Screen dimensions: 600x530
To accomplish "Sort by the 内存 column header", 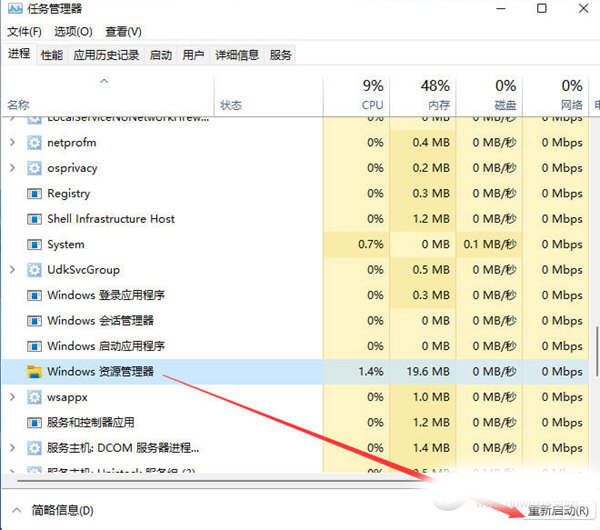I will (x=423, y=96).
